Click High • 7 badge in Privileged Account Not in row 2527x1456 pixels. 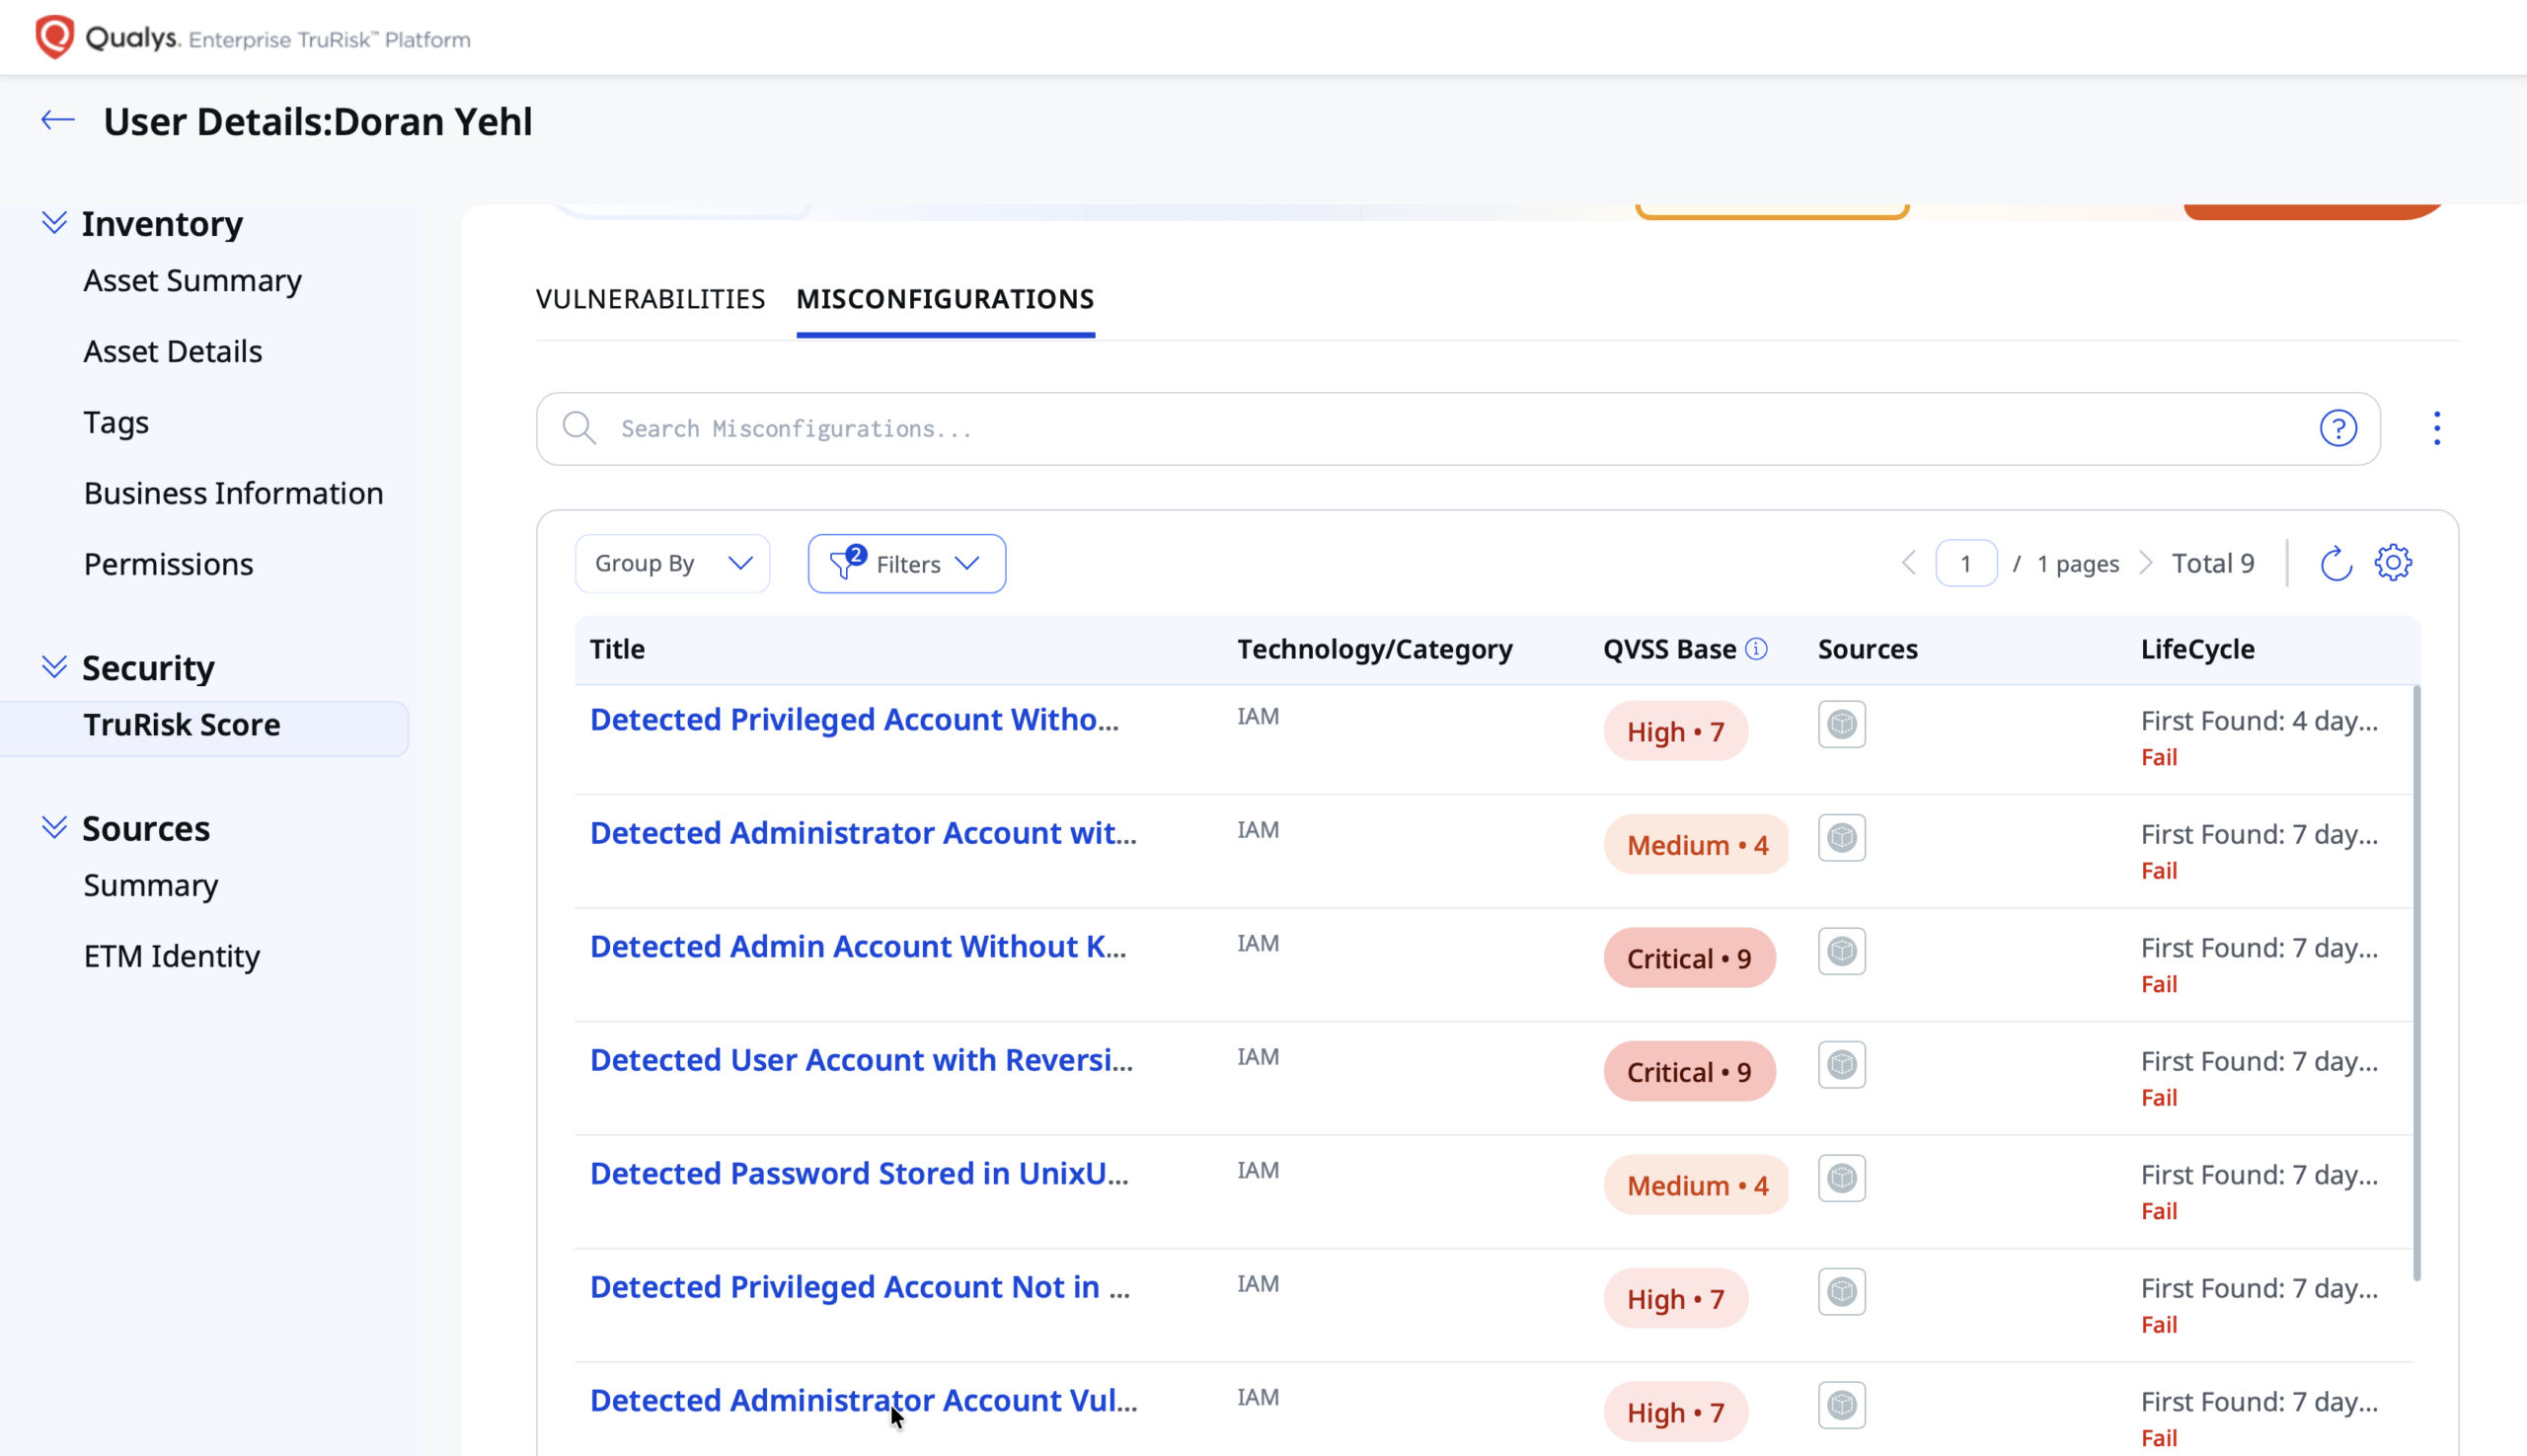point(1675,1298)
